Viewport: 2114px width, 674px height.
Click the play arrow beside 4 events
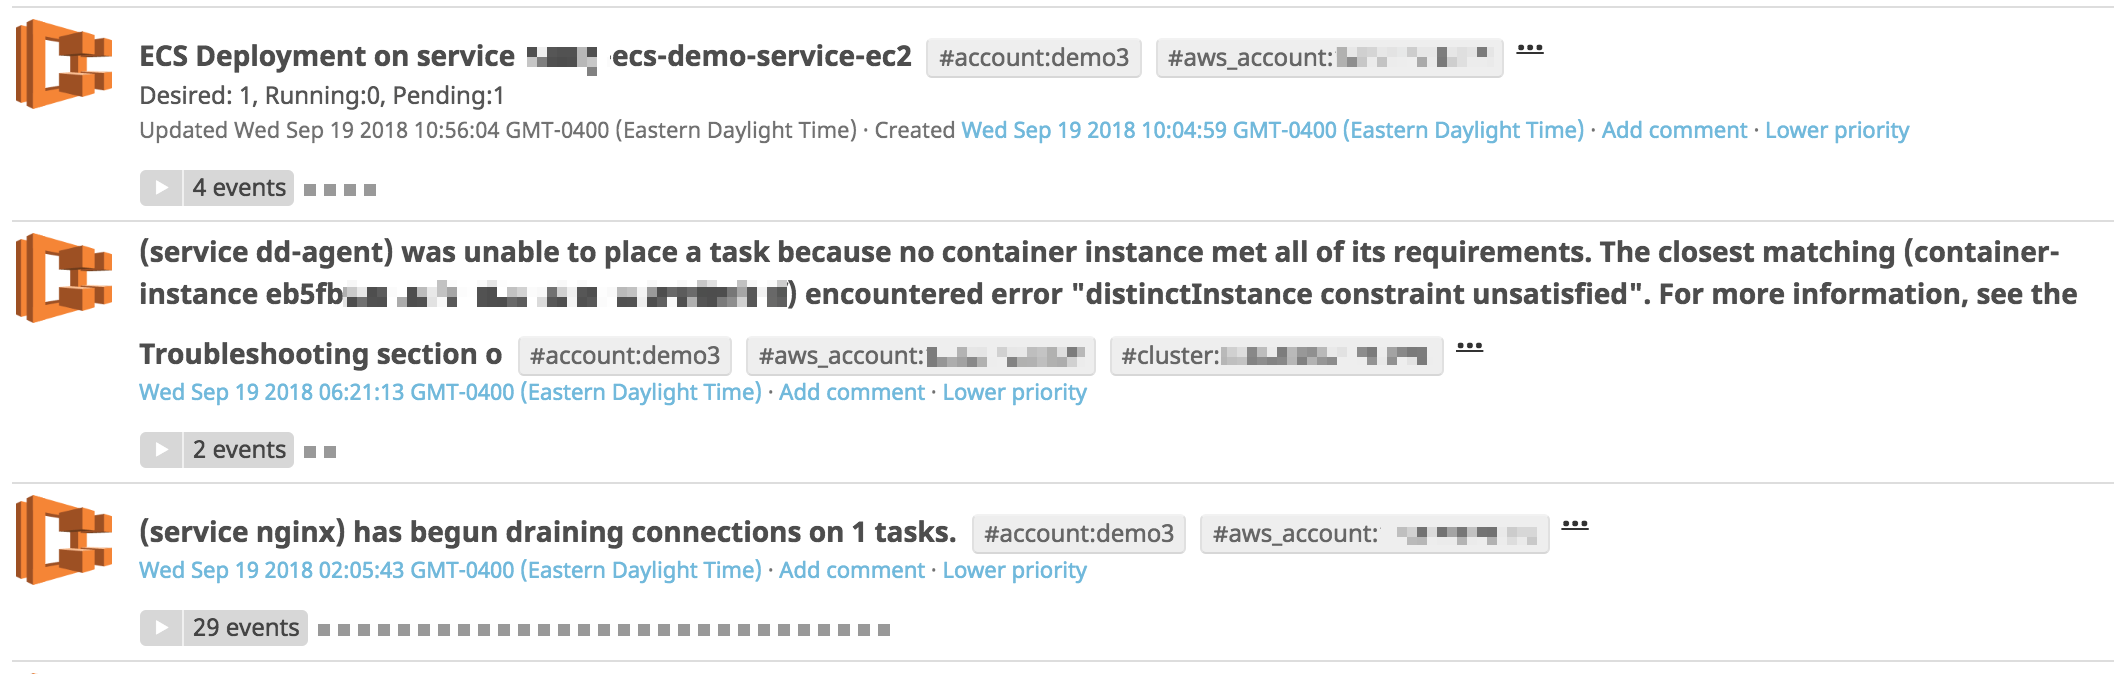(161, 188)
